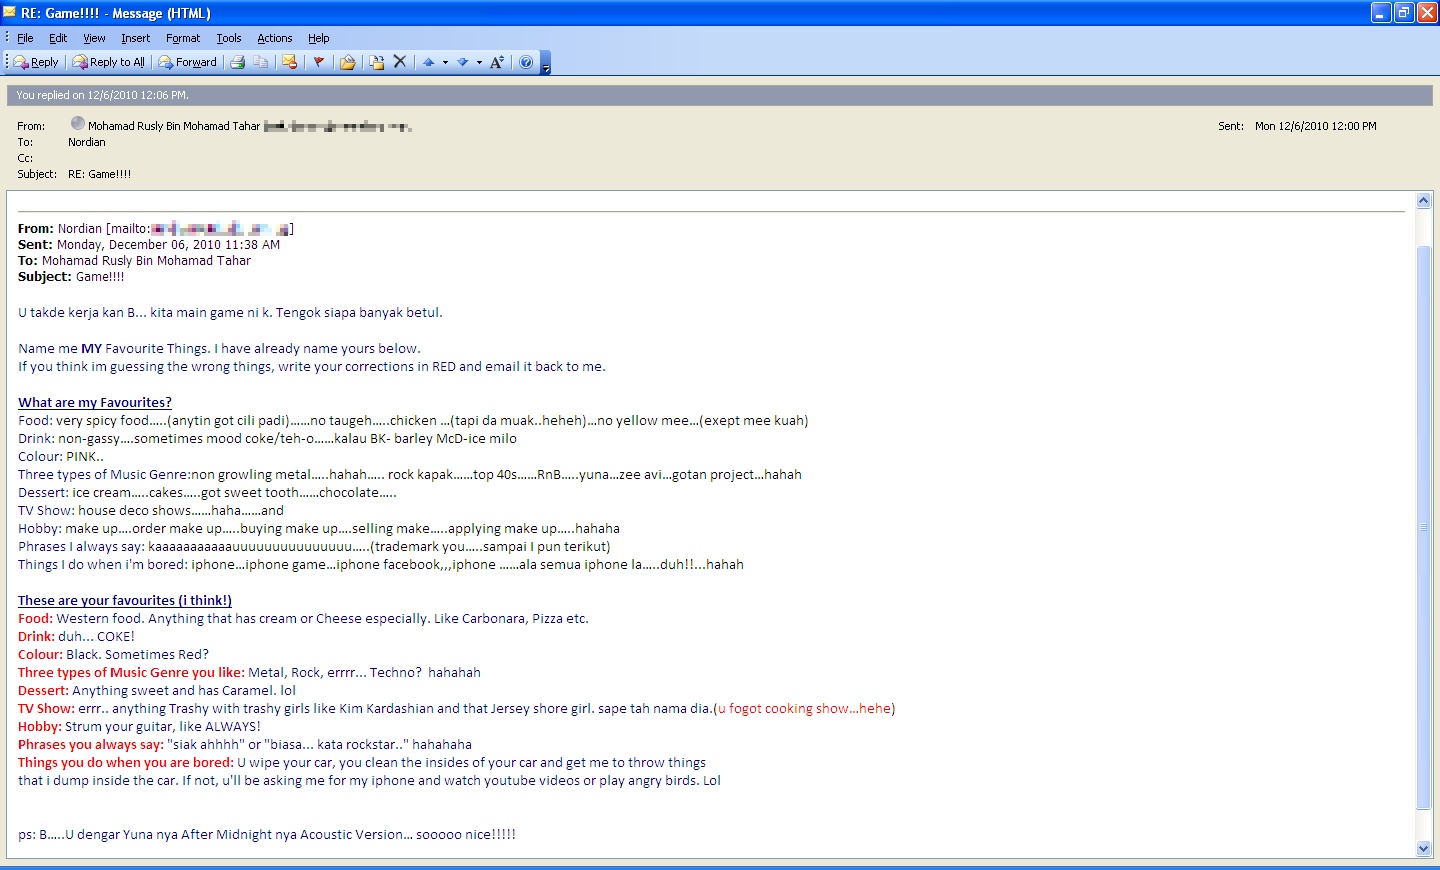Open the previous item dropdown arrow
The height and width of the screenshot is (870, 1440).
pyautogui.click(x=445, y=62)
